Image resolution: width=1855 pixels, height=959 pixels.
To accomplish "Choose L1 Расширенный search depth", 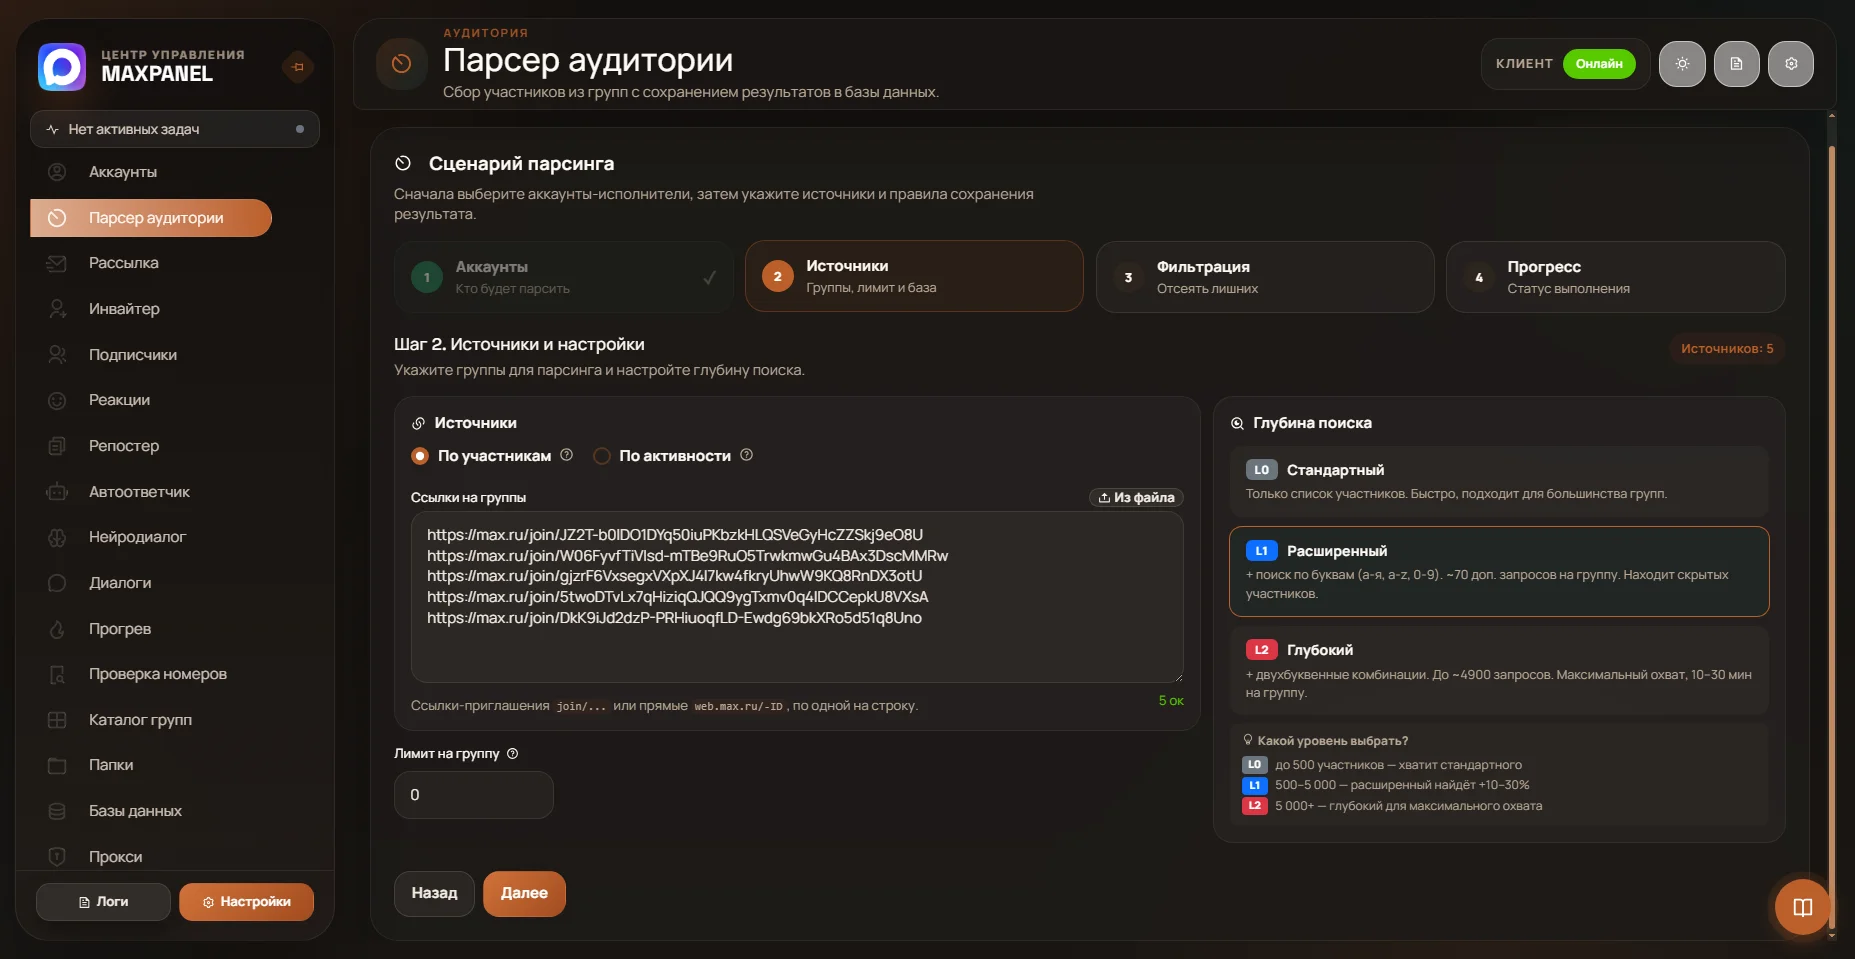I will pyautogui.click(x=1499, y=571).
